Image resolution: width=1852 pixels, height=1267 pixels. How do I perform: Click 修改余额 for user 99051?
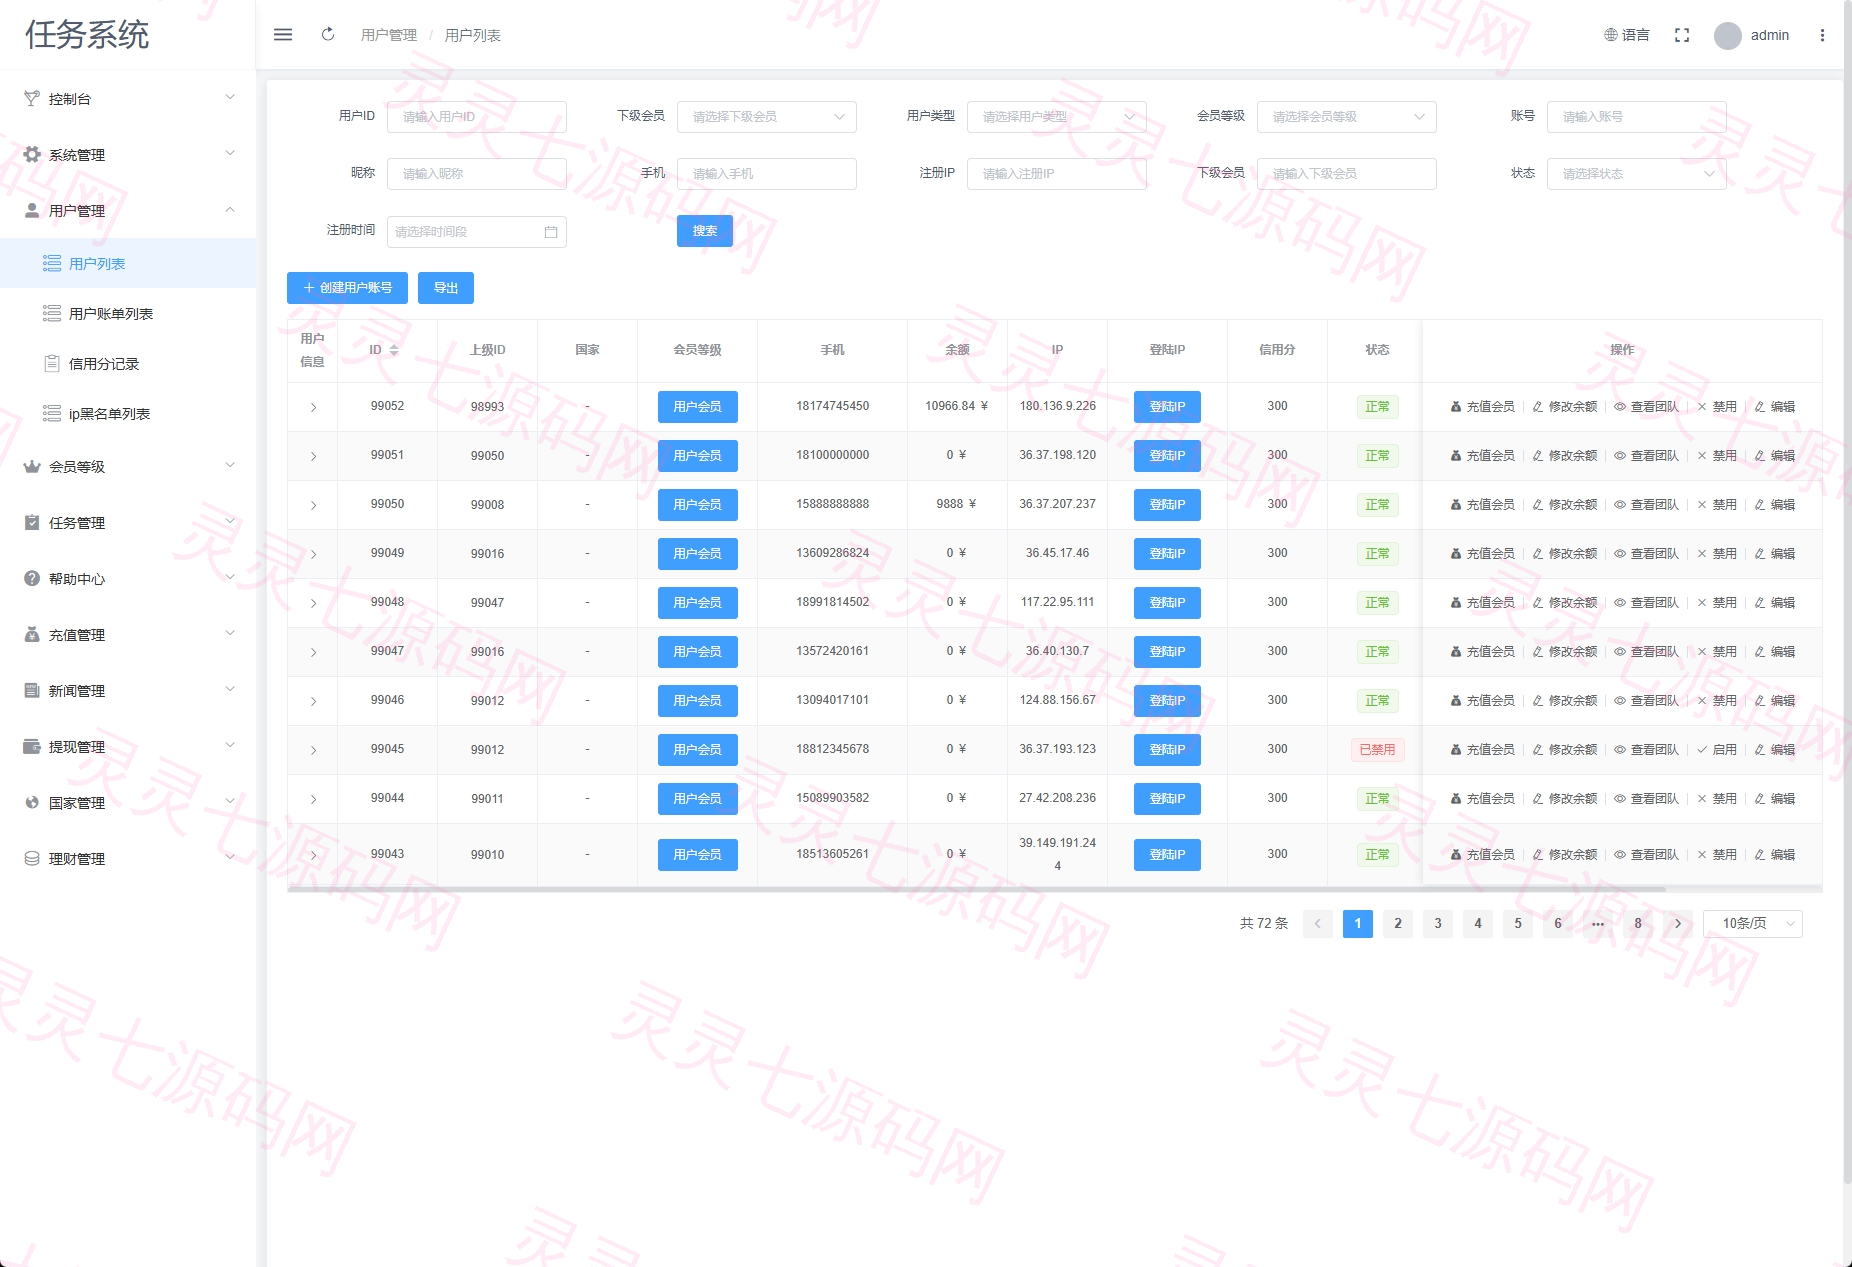1565,456
